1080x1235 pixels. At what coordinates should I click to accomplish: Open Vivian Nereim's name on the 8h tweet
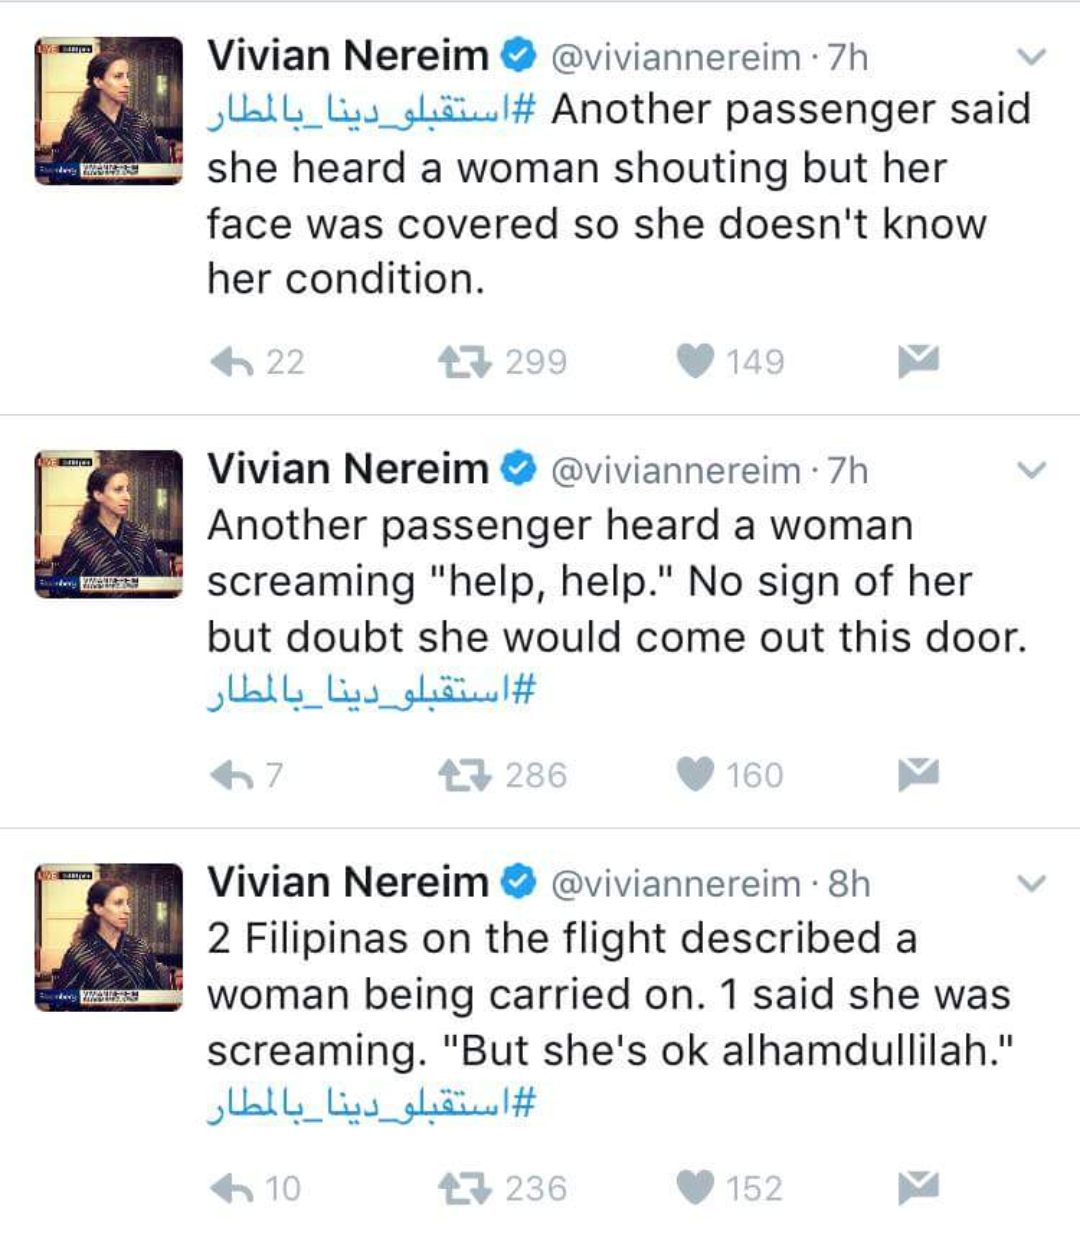(347, 882)
